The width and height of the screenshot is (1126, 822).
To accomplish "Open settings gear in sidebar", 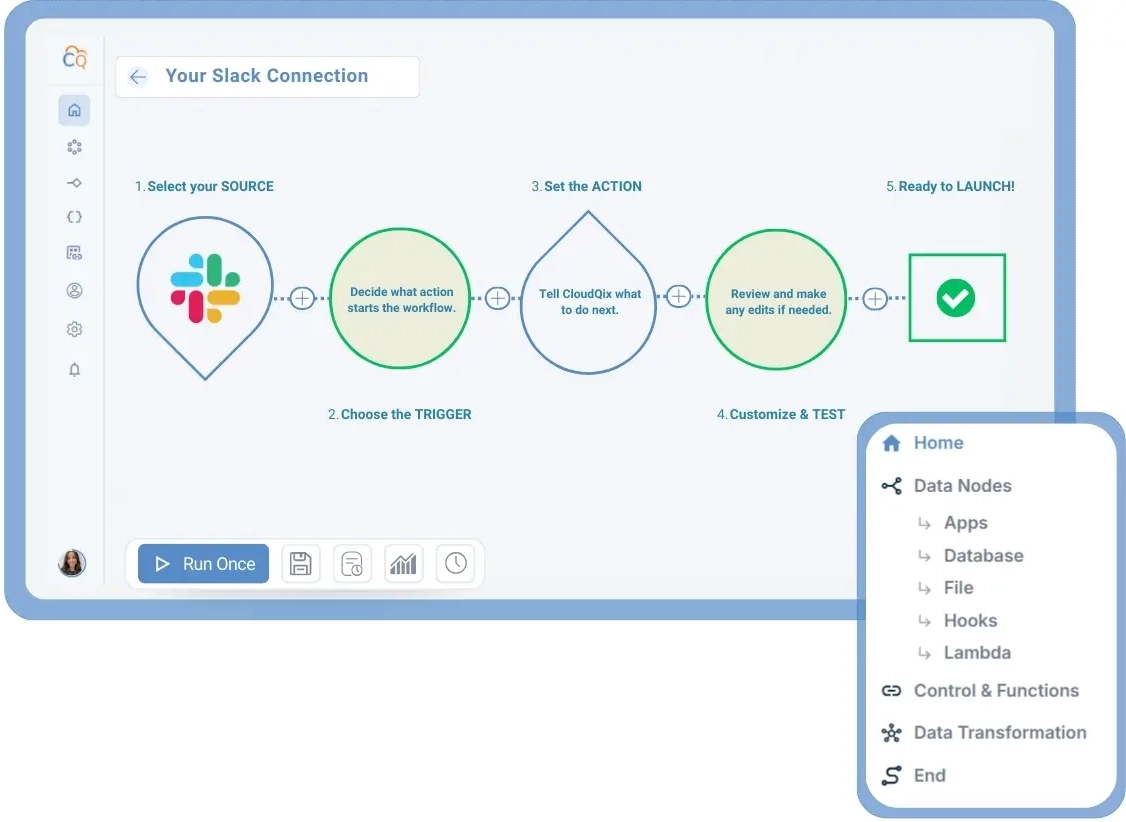I will coord(74,329).
